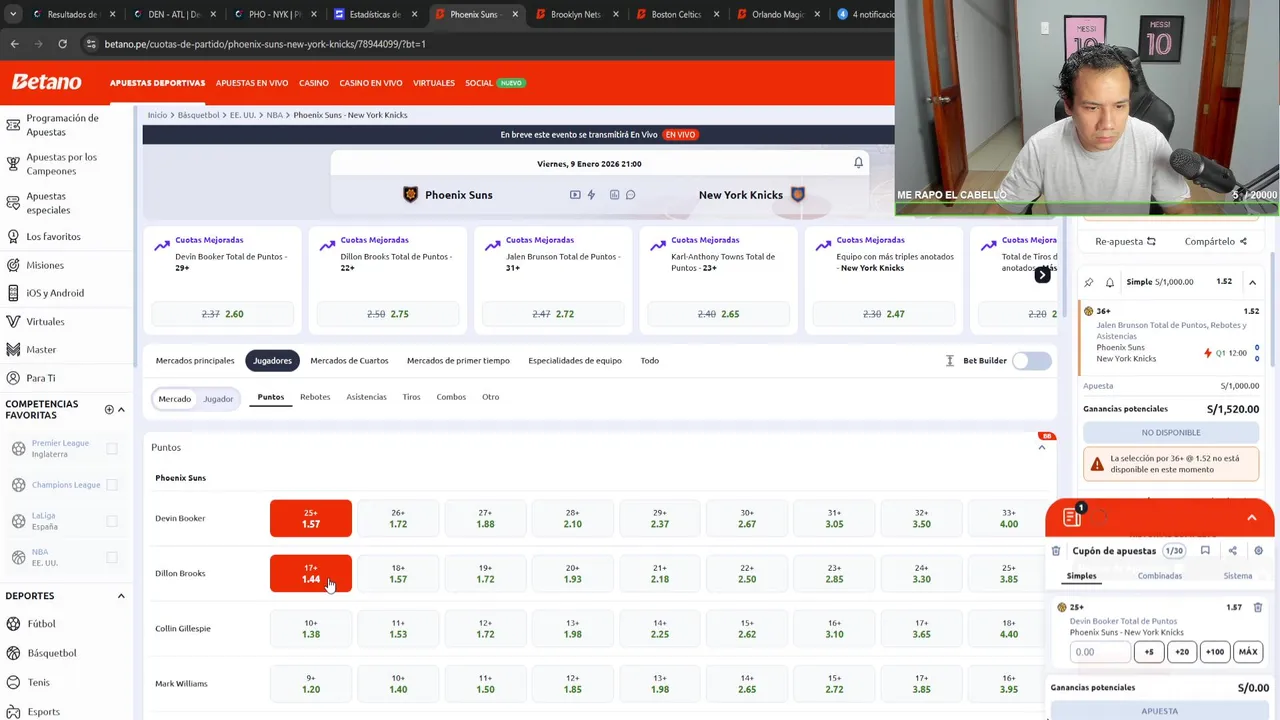Check the LaLiga España checkbox

pyautogui.click(x=112, y=521)
